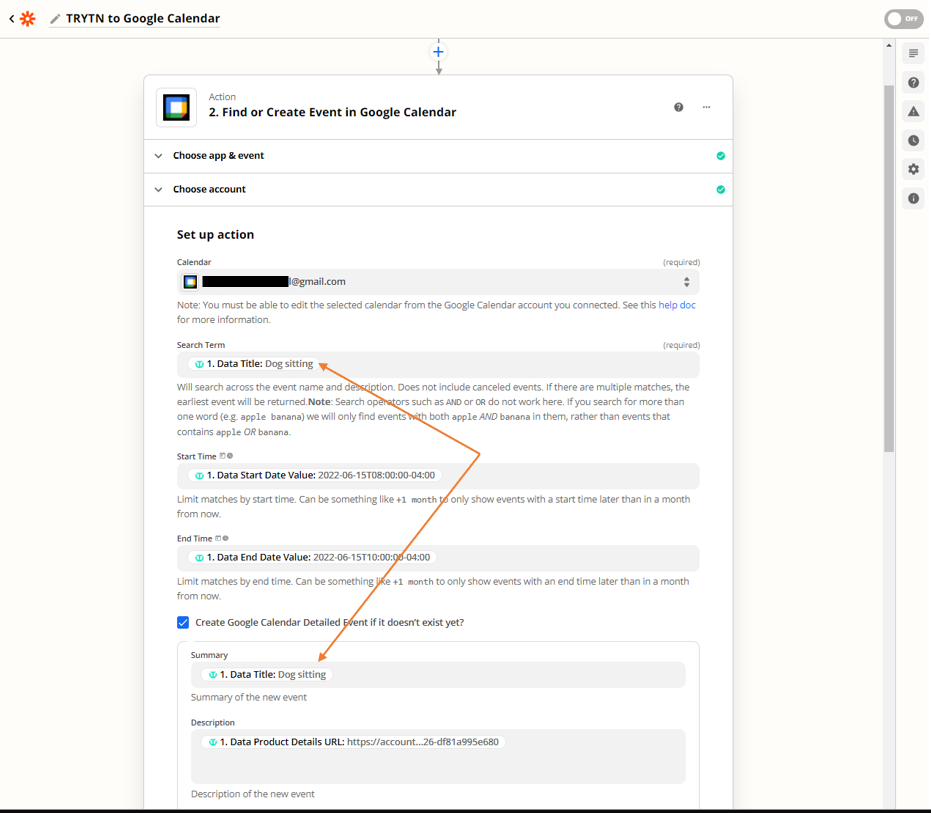Rename the zap title TRYTN to Google Calendar
Screen dimensions: 931x813
pyautogui.click(x=142, y=18)
